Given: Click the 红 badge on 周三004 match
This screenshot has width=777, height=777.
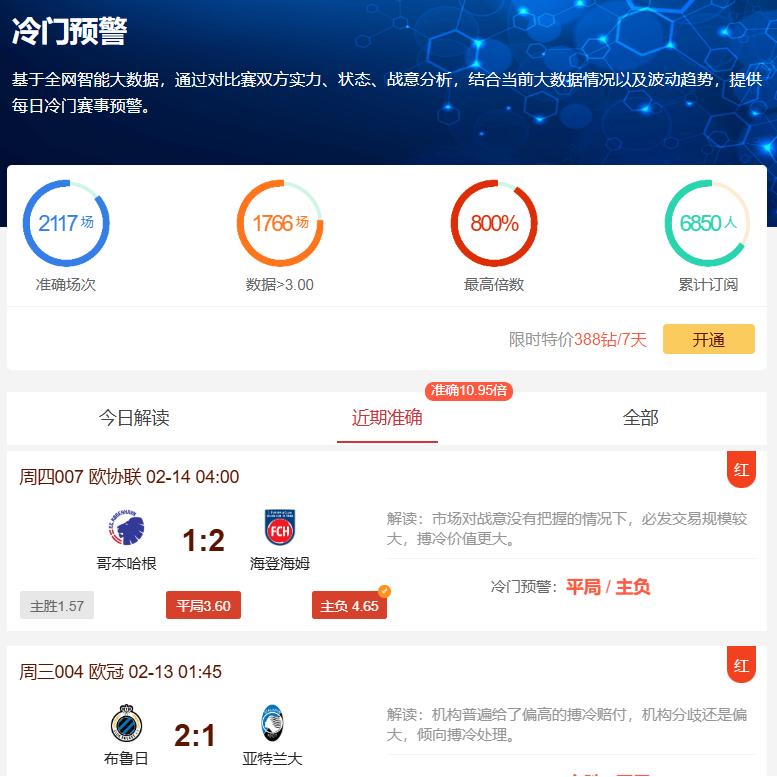Looking at the screenshot, I should click(x=741, y=665).
